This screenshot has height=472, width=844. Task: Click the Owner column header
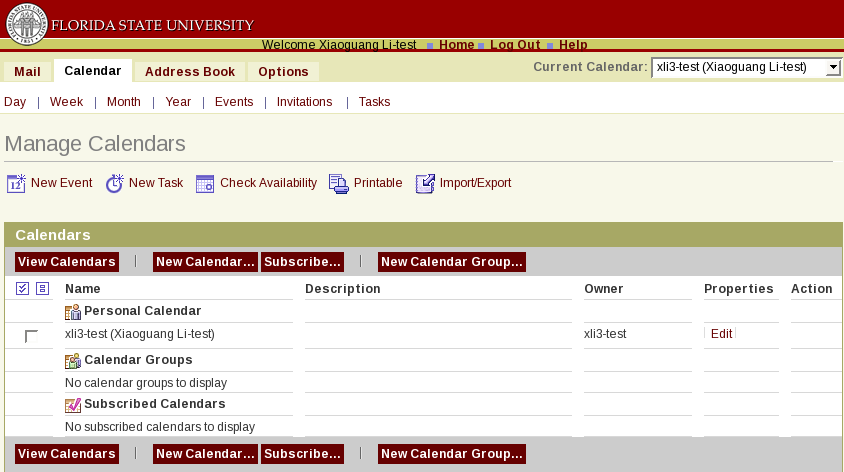pyautogui.click(x=604, y=289)
